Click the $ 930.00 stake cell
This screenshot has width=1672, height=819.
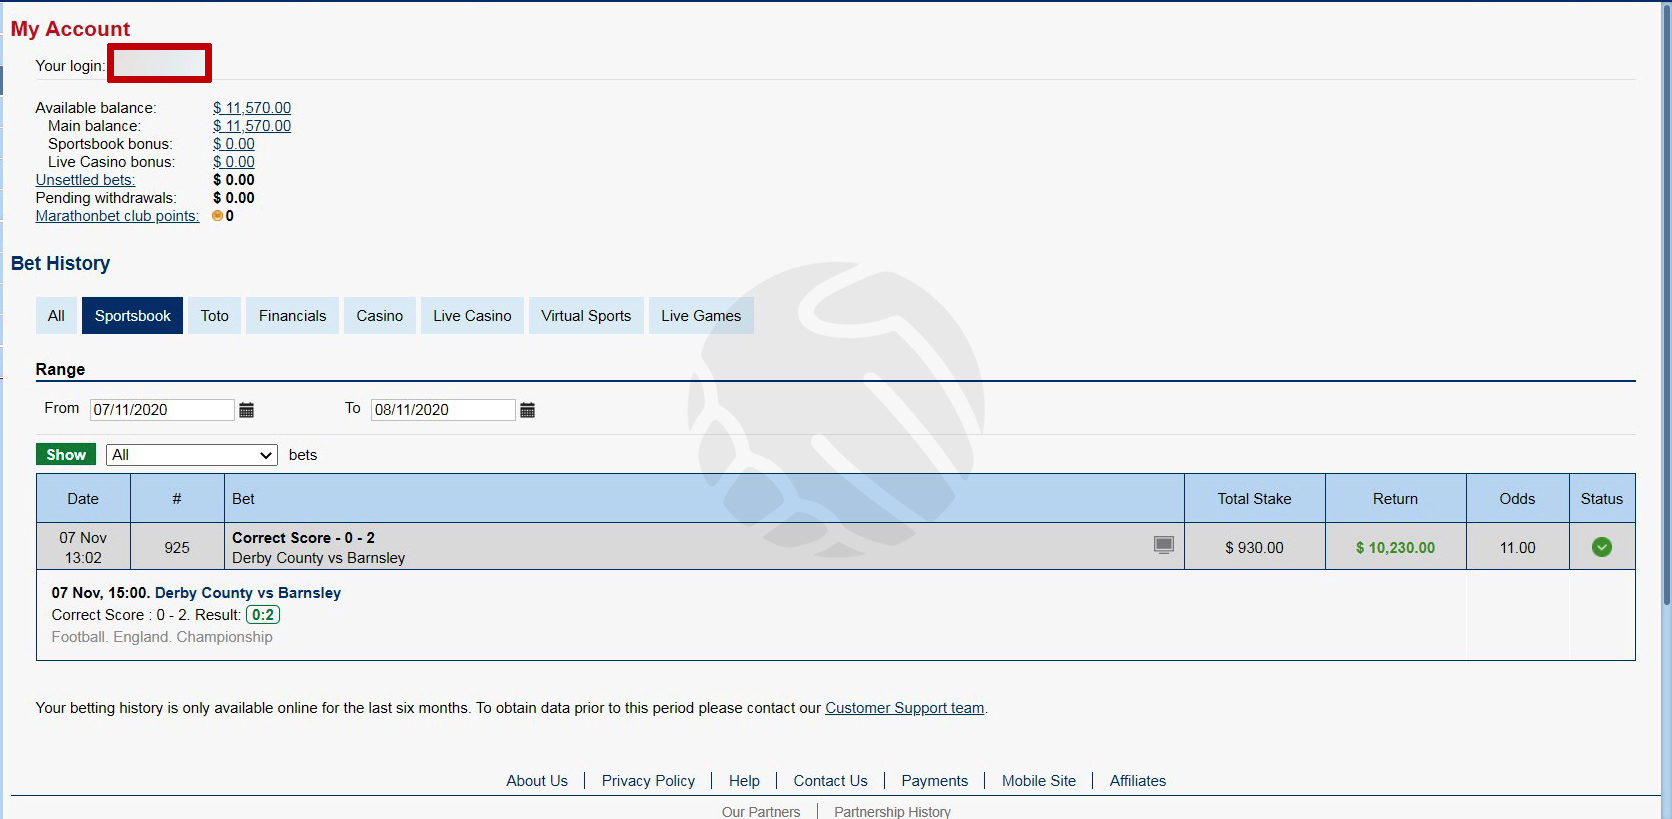[x=1255, y=548]
